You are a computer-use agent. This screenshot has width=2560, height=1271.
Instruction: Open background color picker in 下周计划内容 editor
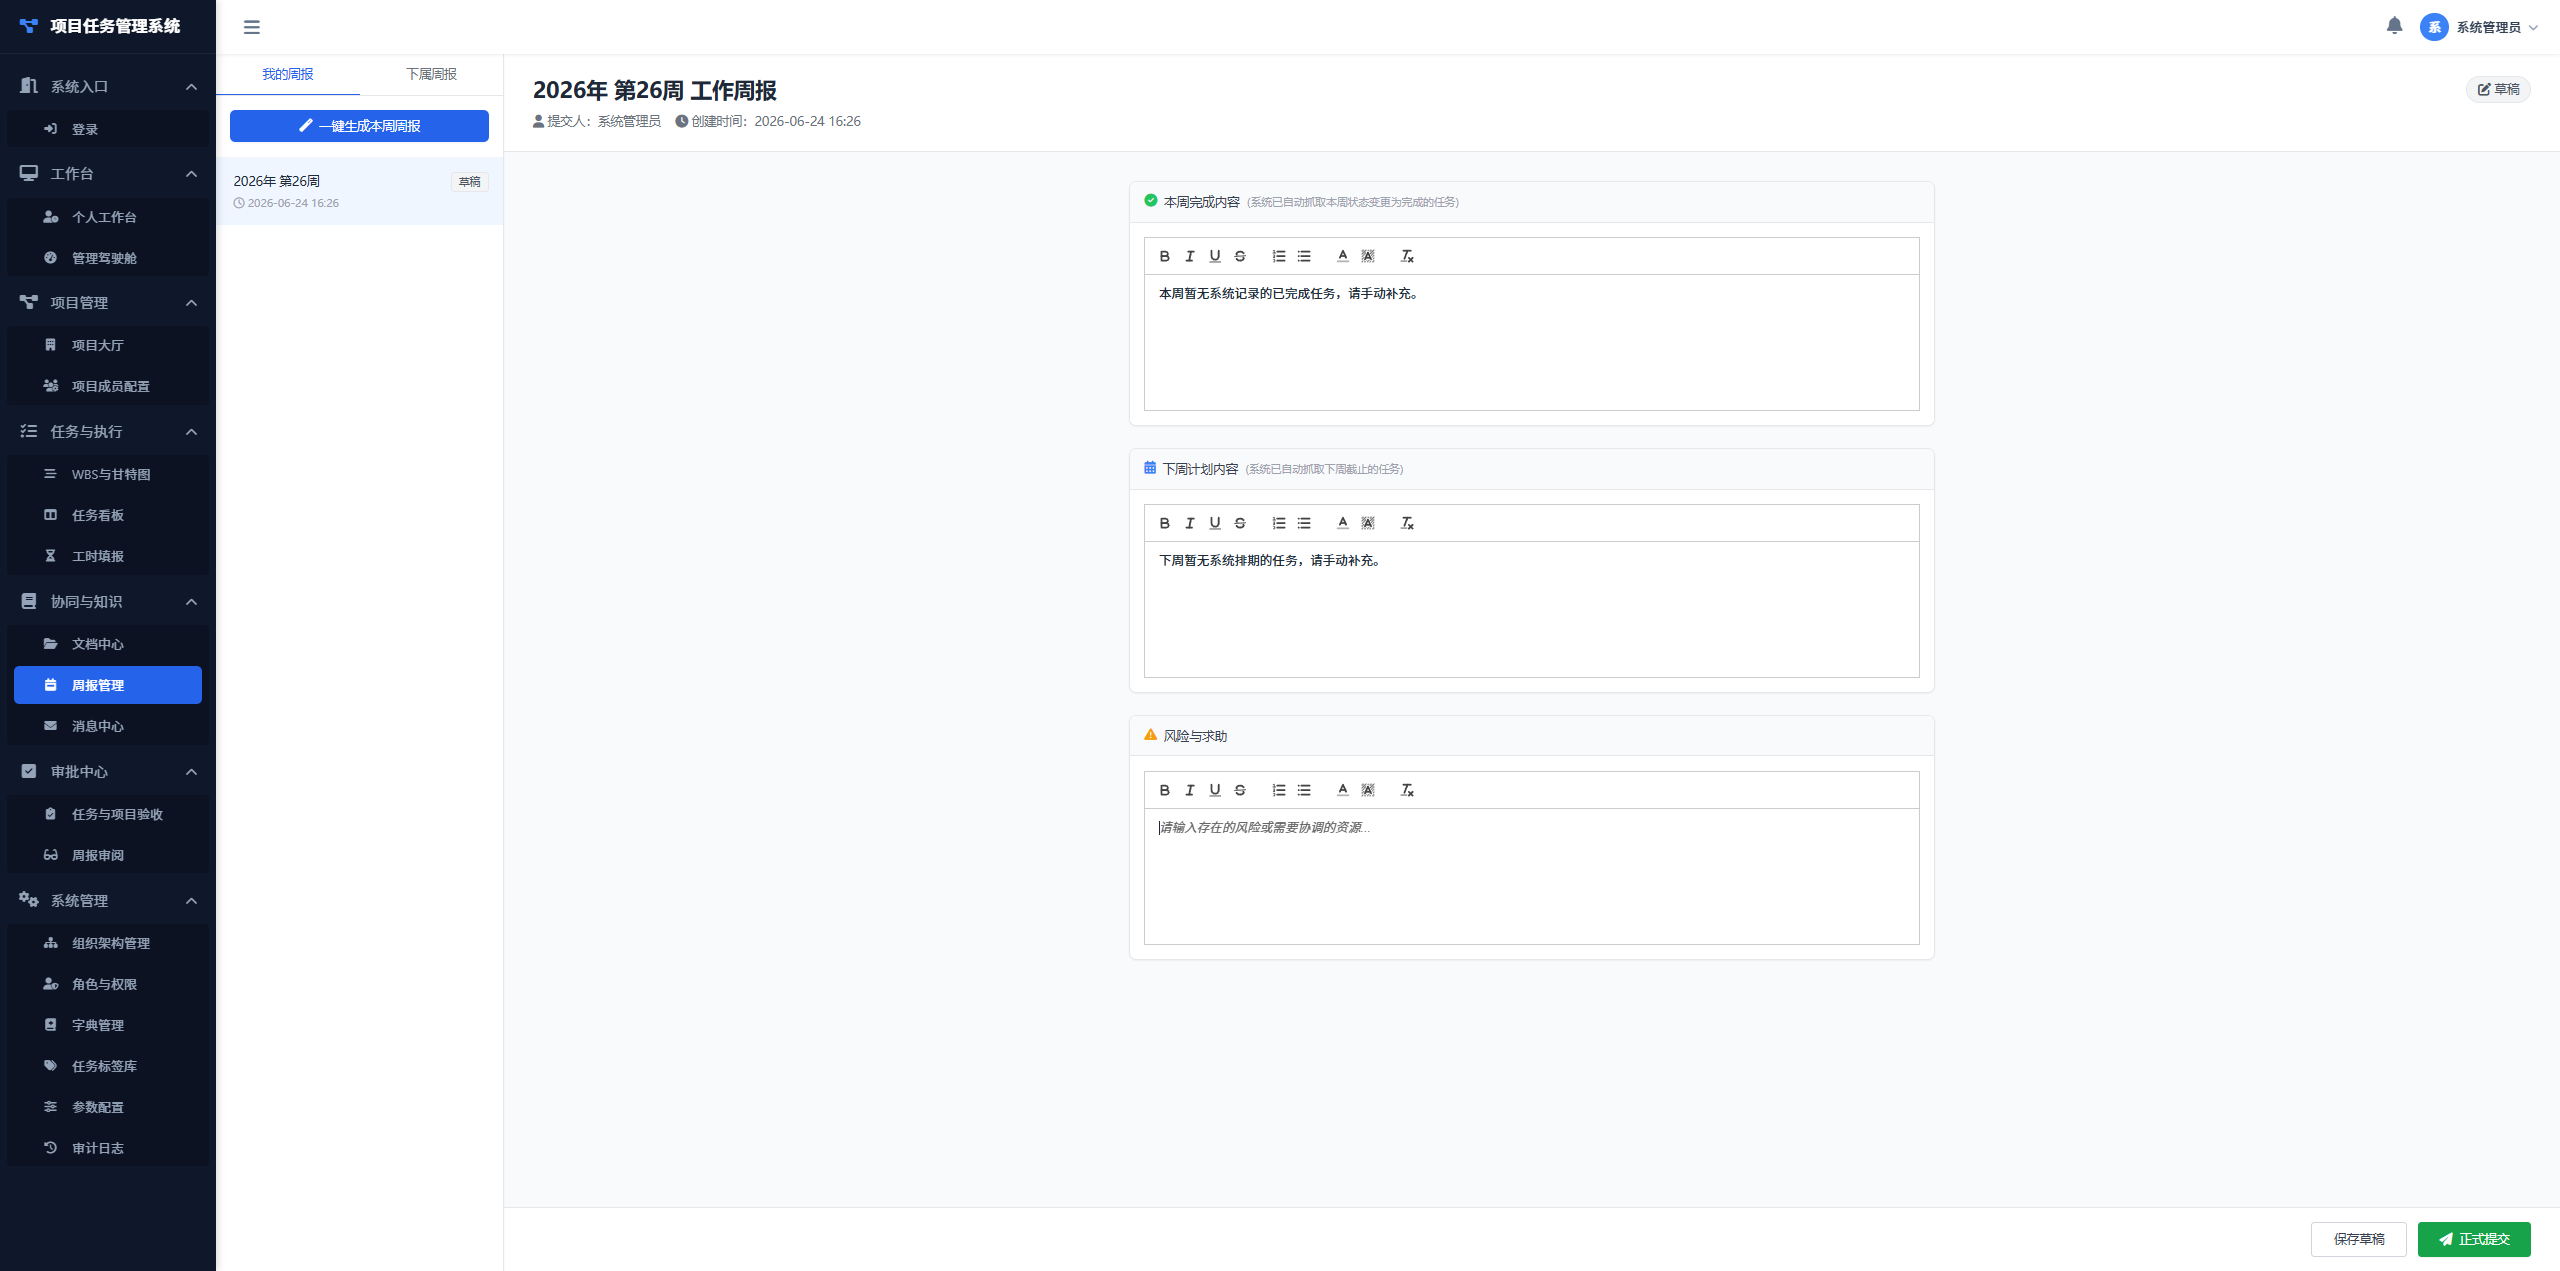coord(1368,523)
